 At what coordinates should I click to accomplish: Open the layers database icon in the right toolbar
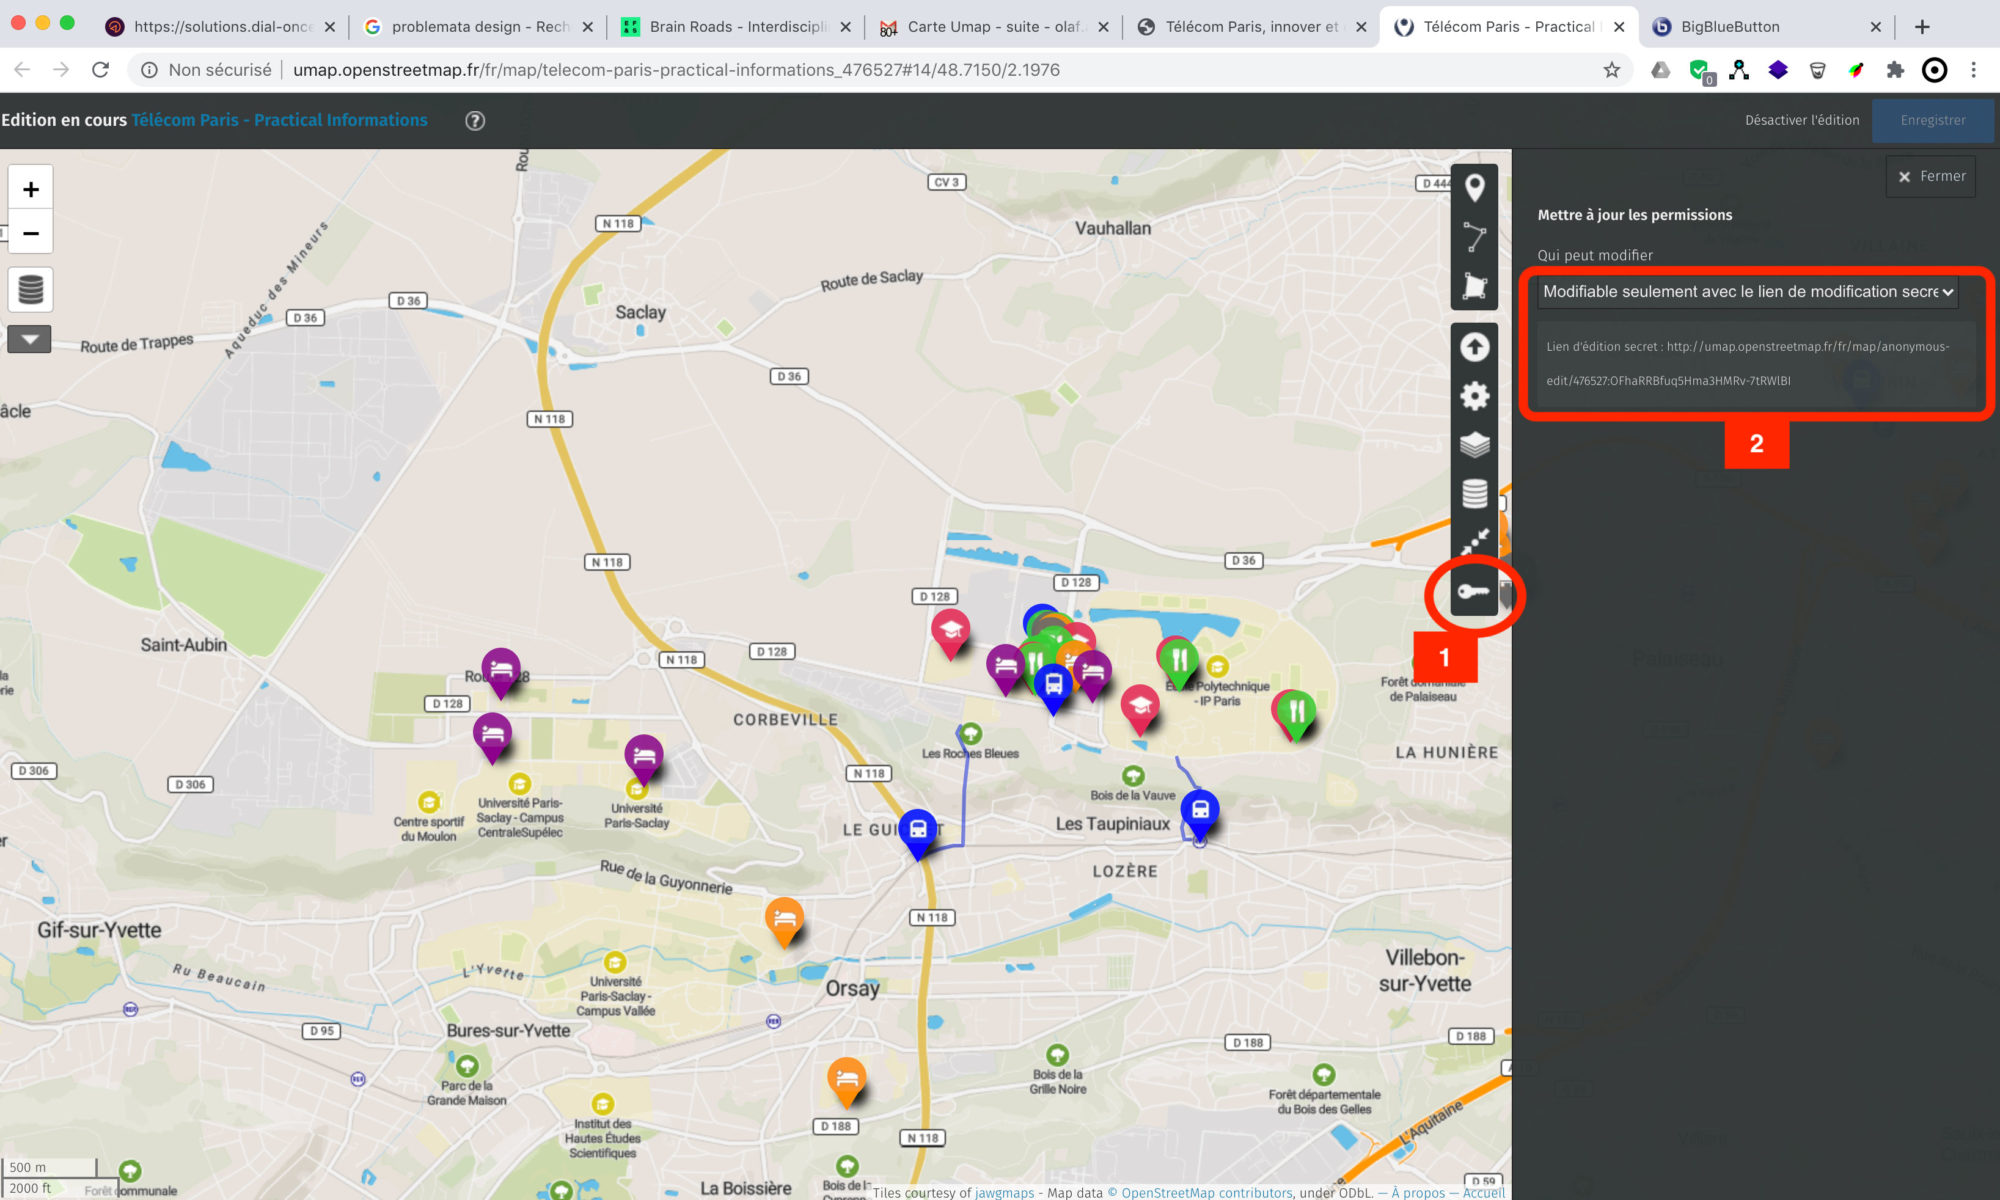[1474, 494]
